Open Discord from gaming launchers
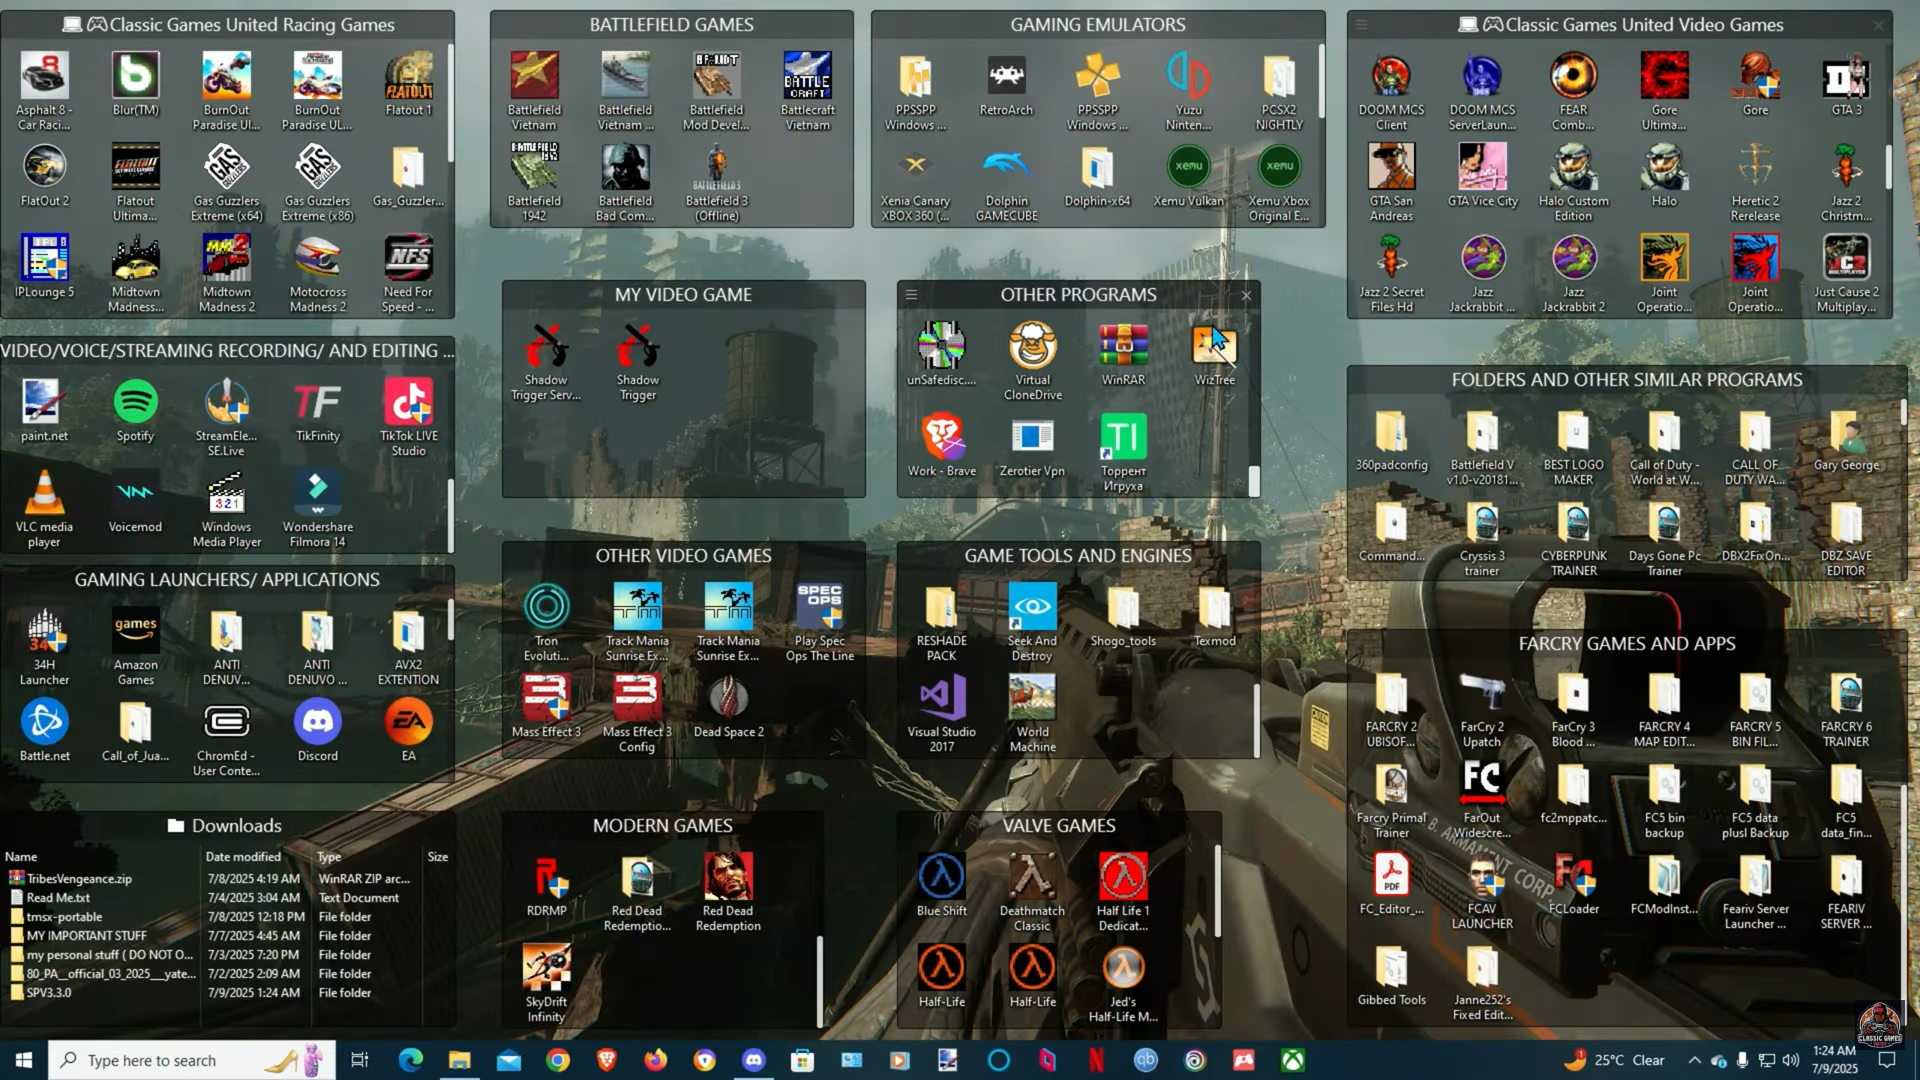1920x1080 pixels. coord(317,723)
